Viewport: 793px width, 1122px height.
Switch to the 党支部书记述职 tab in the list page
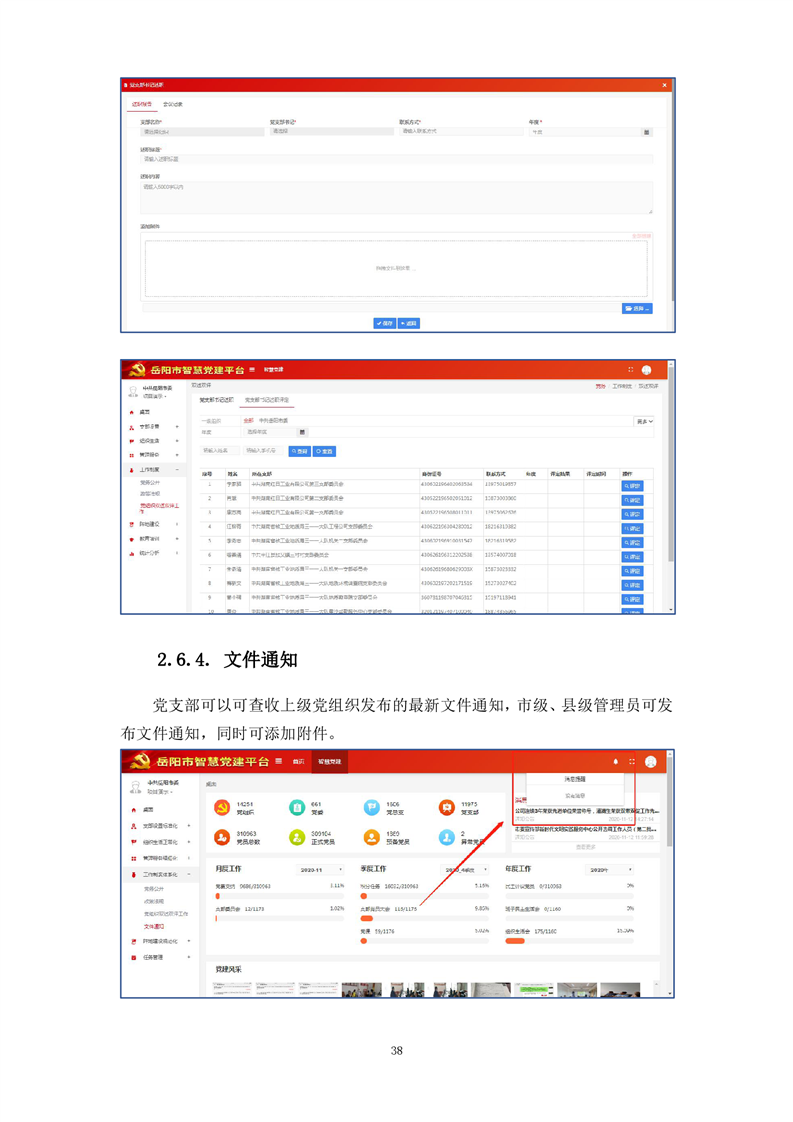coord(216,400)
